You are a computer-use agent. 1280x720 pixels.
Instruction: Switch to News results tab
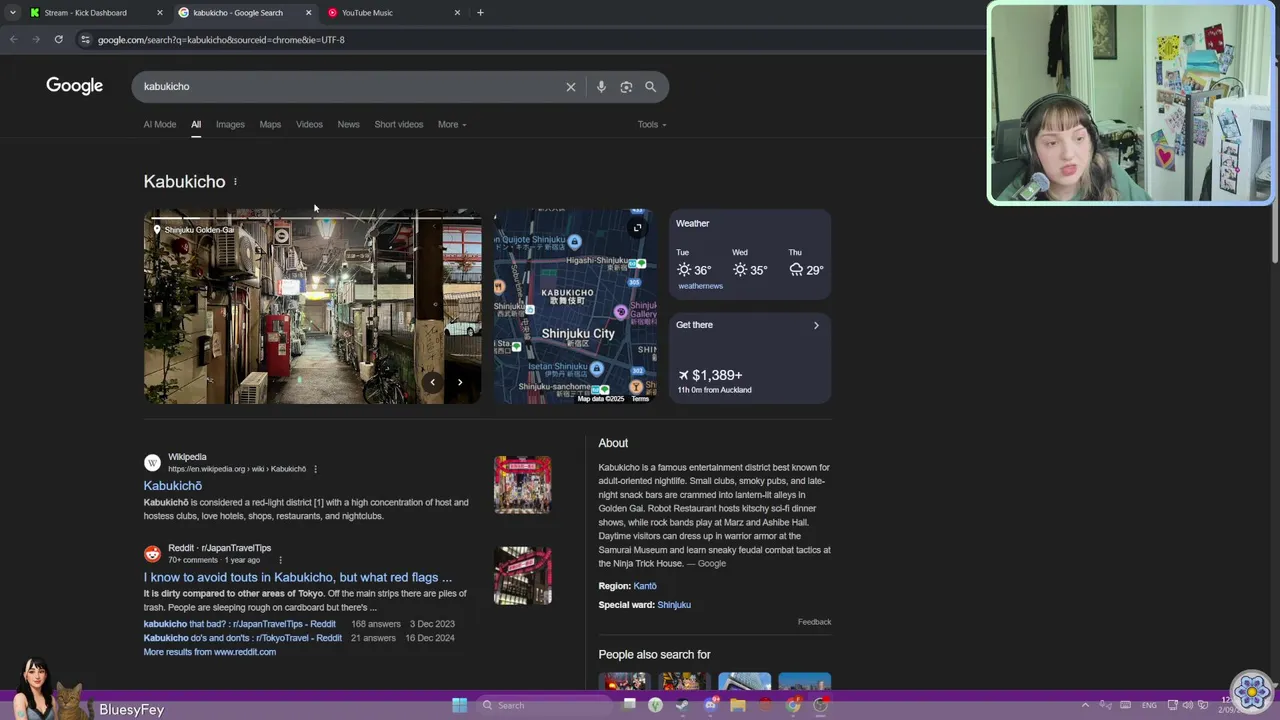point(348,125)
